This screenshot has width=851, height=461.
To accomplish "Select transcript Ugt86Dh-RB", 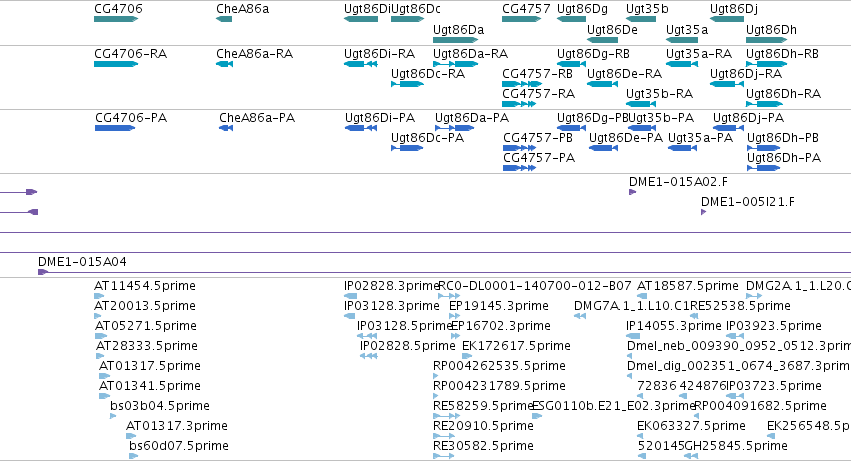I will [x=766, y=64].
